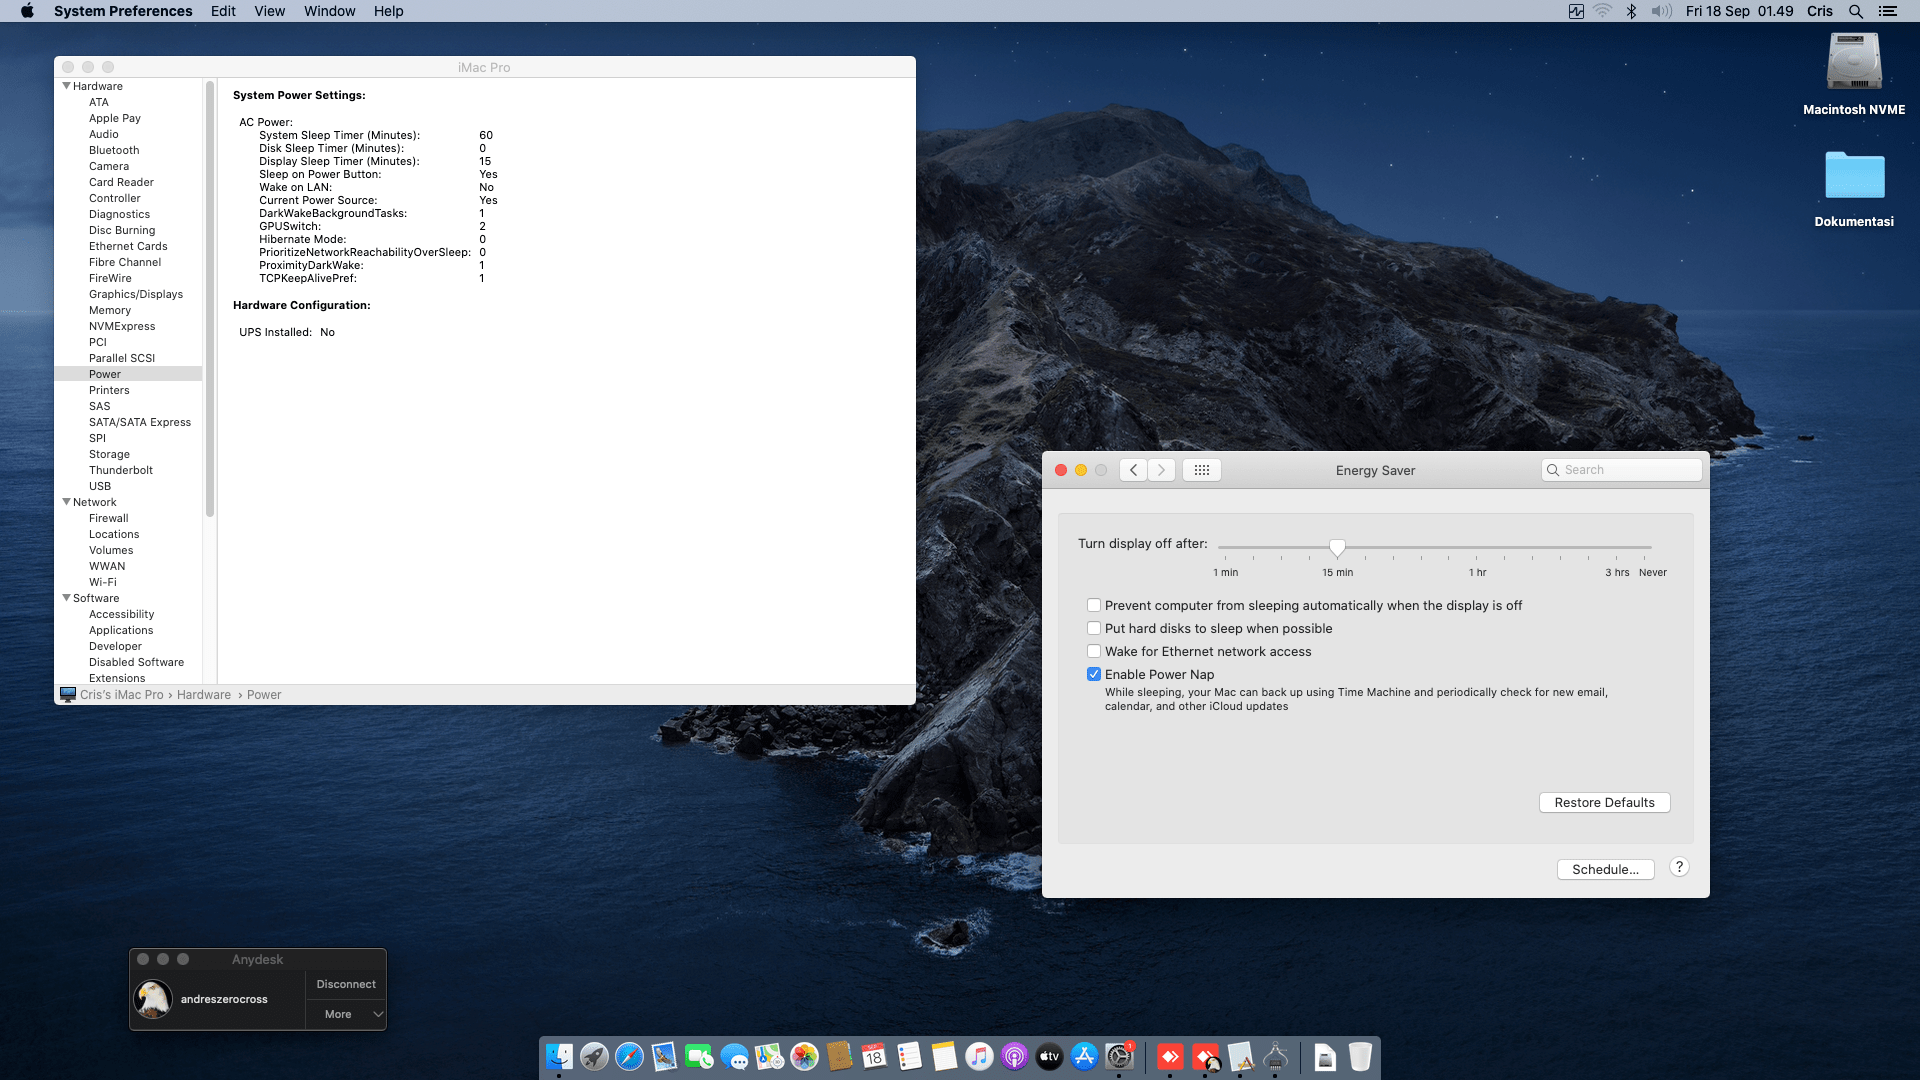The height and width of the screenshot is (1080, 1920).
Task: Open Apple TV from the Dock
Action: [1049, 1056]
